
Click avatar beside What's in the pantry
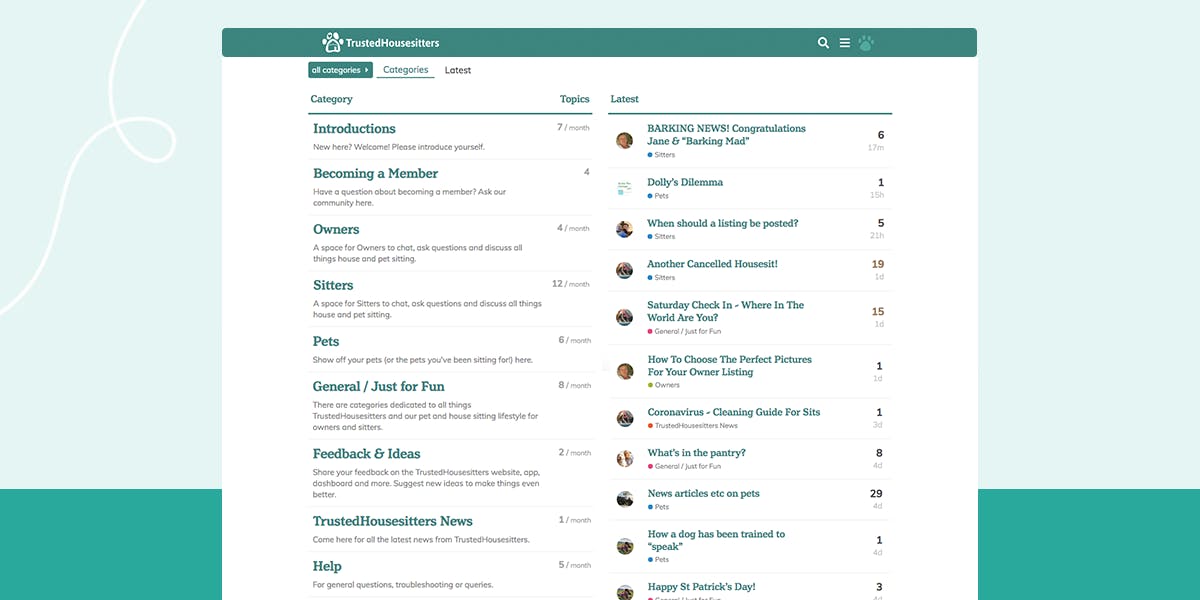tap(625, 459)
